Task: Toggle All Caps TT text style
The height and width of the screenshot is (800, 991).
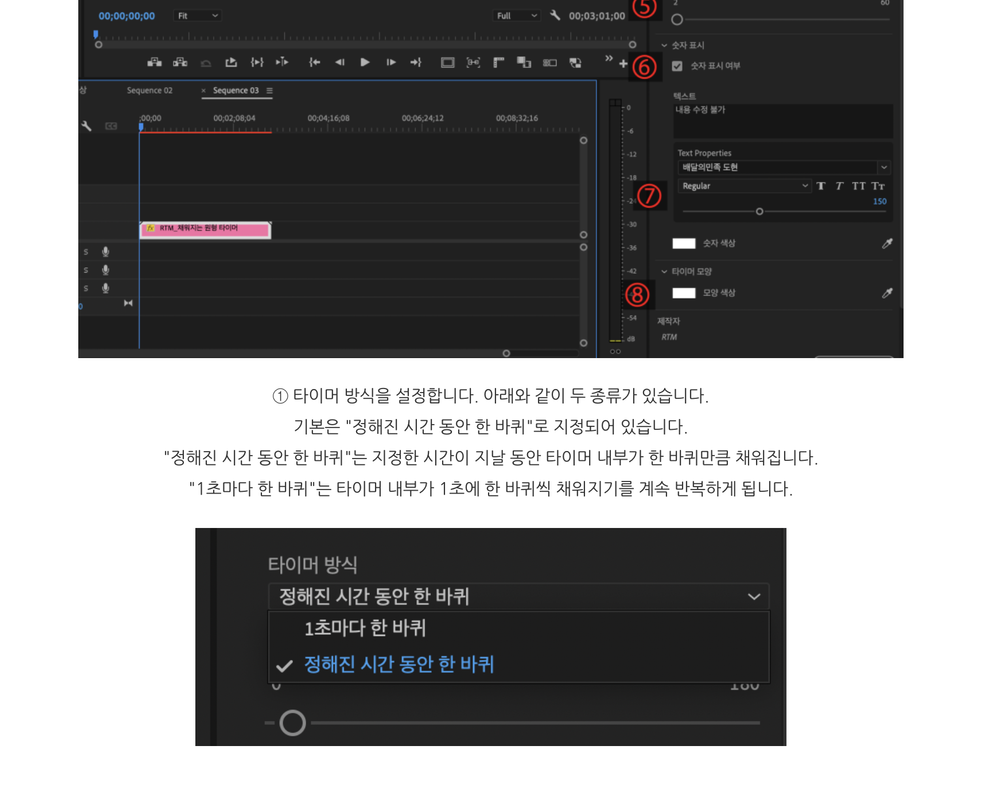Action: point(858,186)
